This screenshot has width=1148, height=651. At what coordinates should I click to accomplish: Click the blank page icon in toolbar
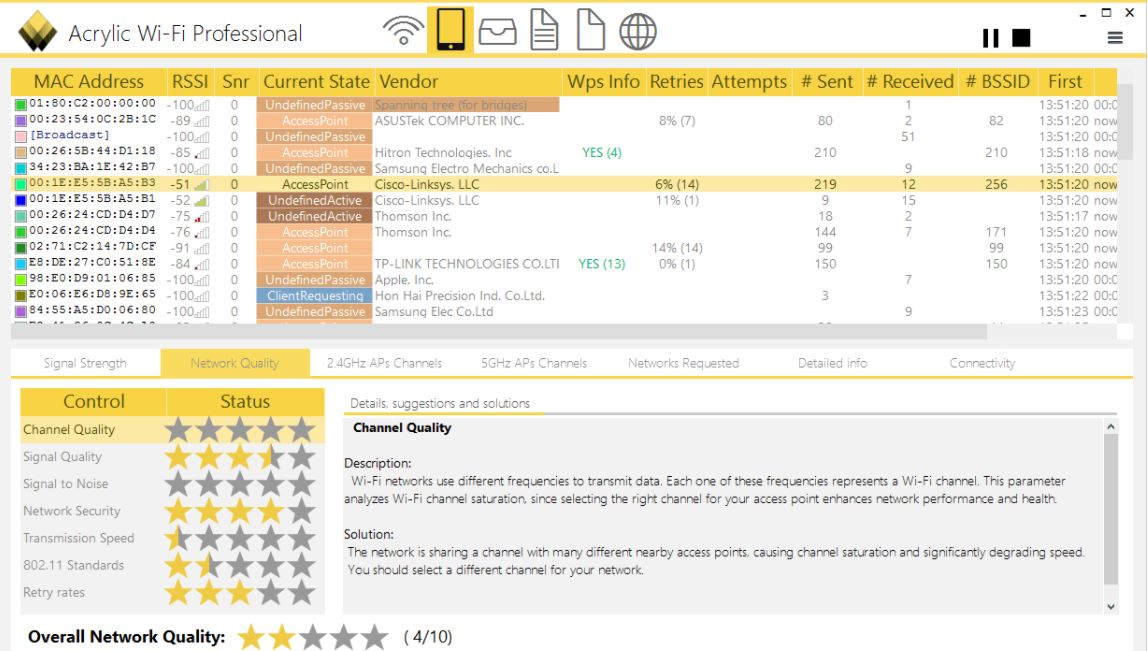pyautogui.click(x=590, y=31)
